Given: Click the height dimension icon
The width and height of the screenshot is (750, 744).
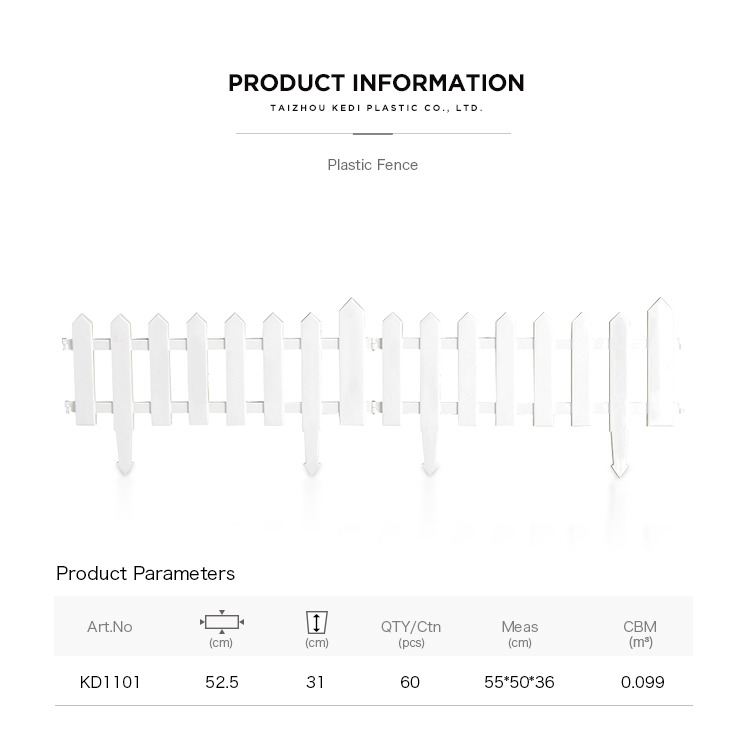Looking at the screenshot, I should [316, 622].
